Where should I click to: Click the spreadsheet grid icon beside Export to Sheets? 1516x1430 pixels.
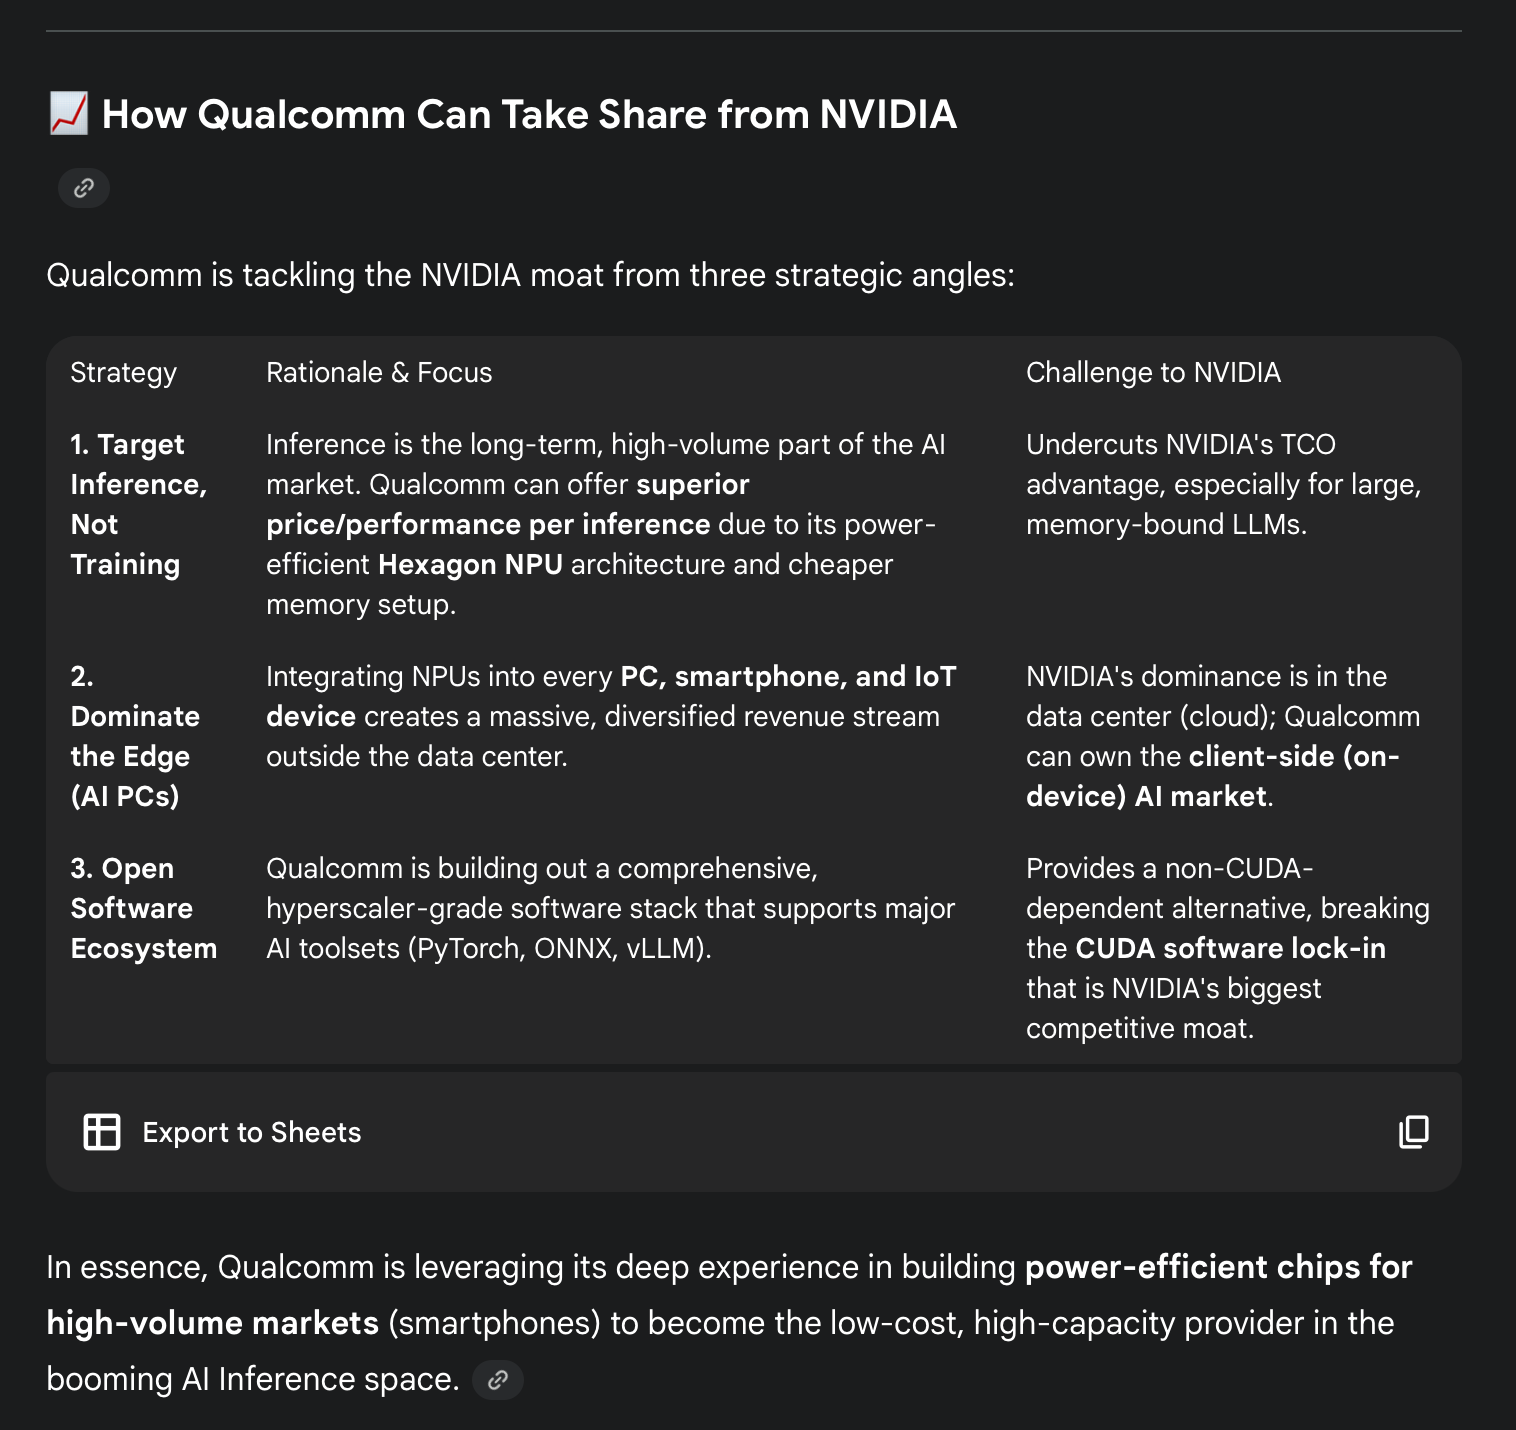tap(102, 1132)
